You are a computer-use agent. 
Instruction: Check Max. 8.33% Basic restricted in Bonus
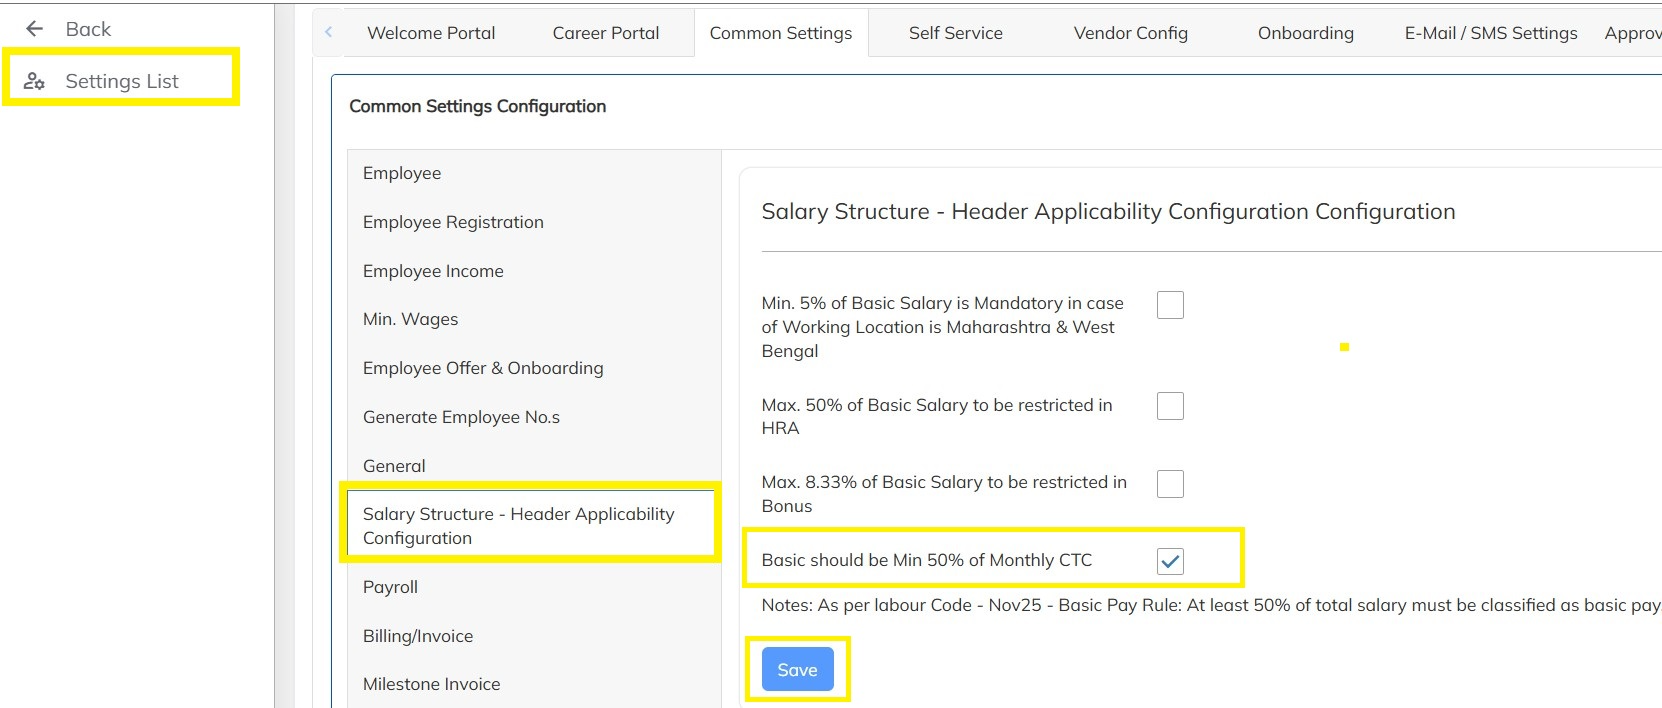[1170, 484]
